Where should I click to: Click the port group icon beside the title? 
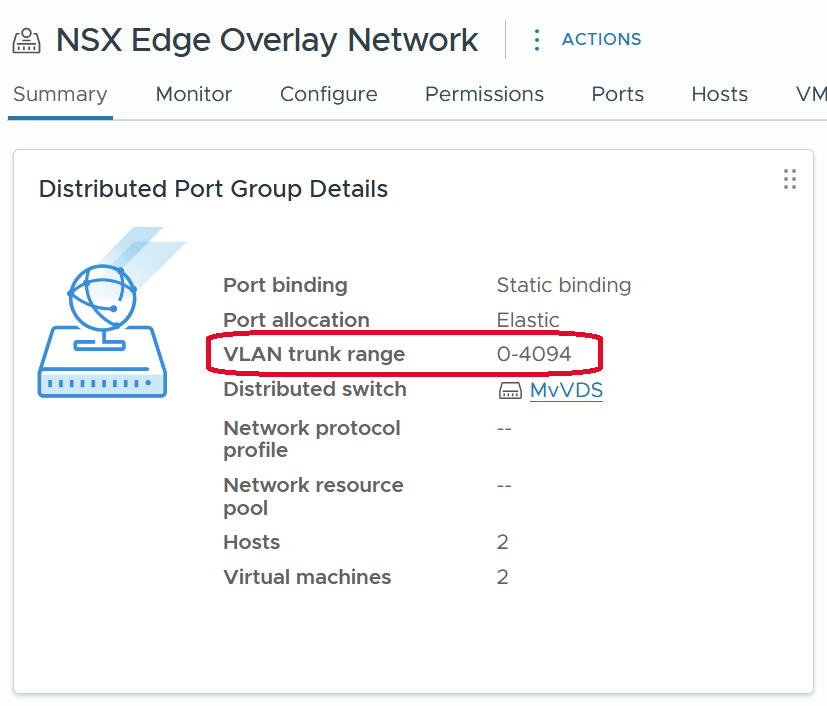(27, 41)
